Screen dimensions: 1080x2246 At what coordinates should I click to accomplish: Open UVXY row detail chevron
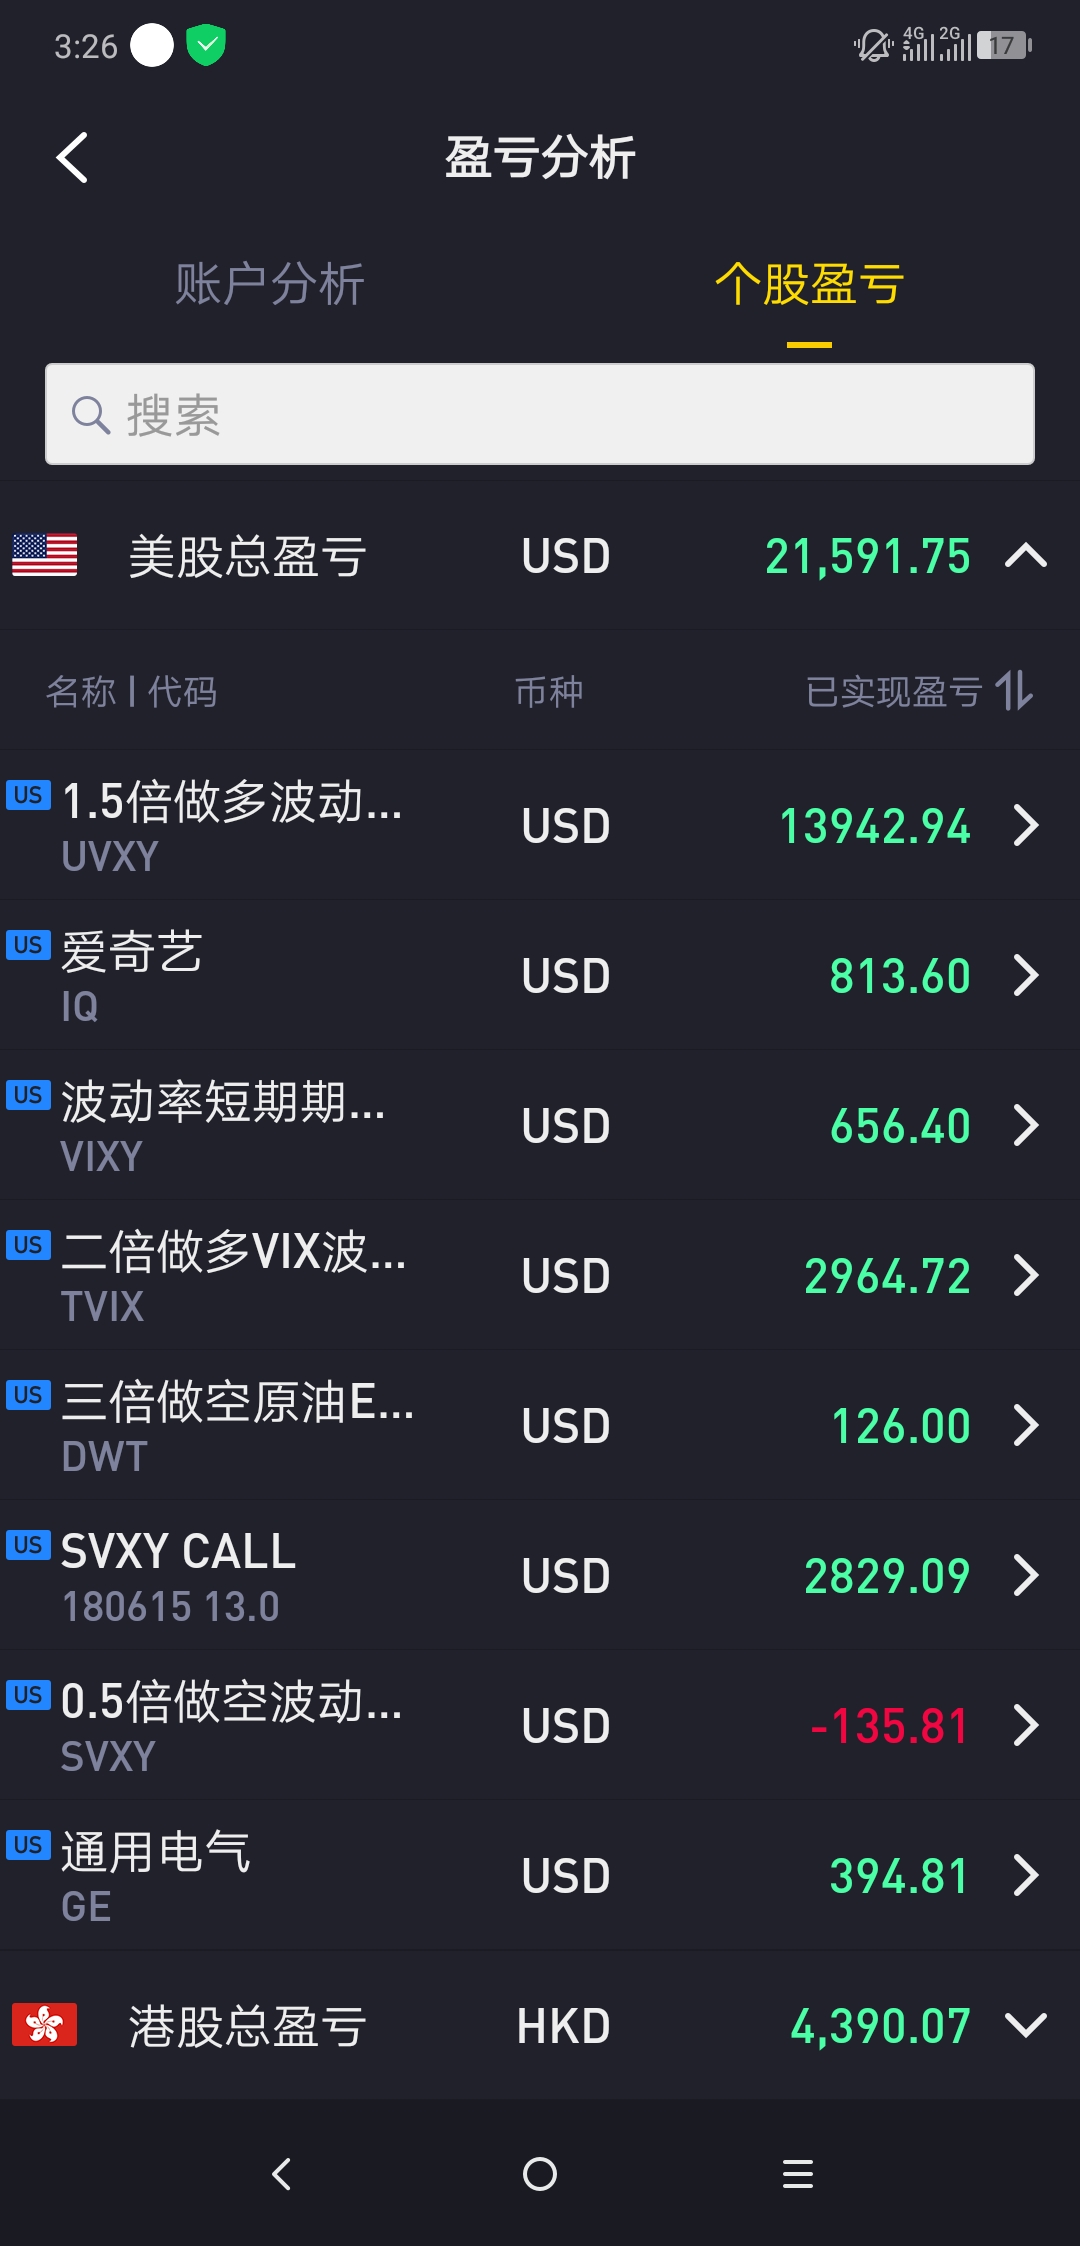click(1026, 825)
